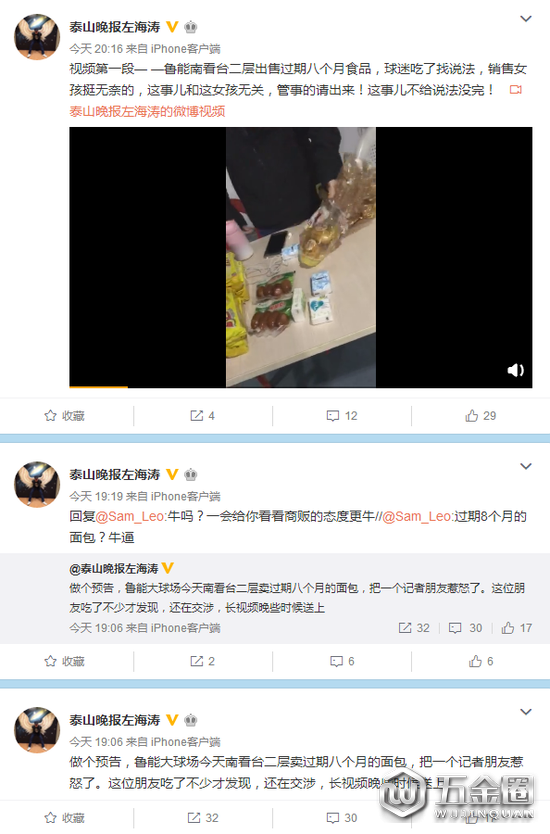The width and height of the screenshot is (550, 834).
Task: Repost the second post with 2 shares
Action: pos(203,661)
